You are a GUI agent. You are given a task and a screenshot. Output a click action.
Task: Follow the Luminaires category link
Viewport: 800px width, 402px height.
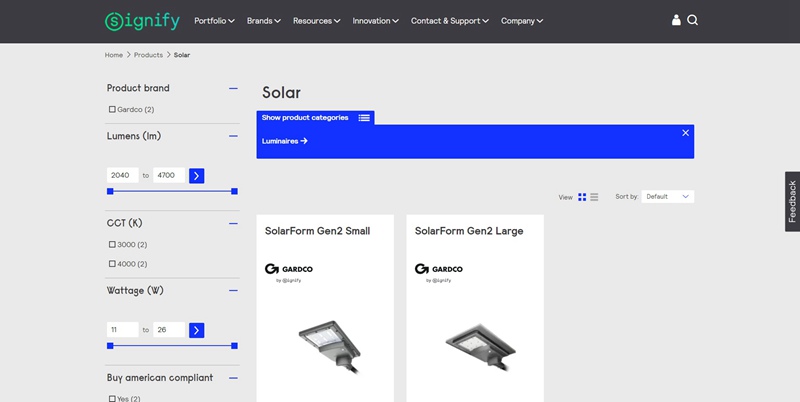click(x=285, y=141)
